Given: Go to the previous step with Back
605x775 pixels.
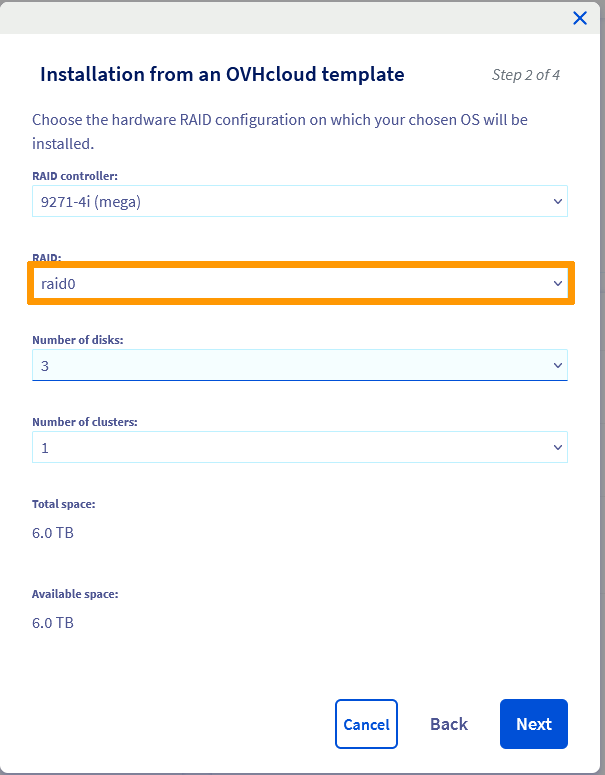Looking at the screenshot, I should [x=448, y=724].
